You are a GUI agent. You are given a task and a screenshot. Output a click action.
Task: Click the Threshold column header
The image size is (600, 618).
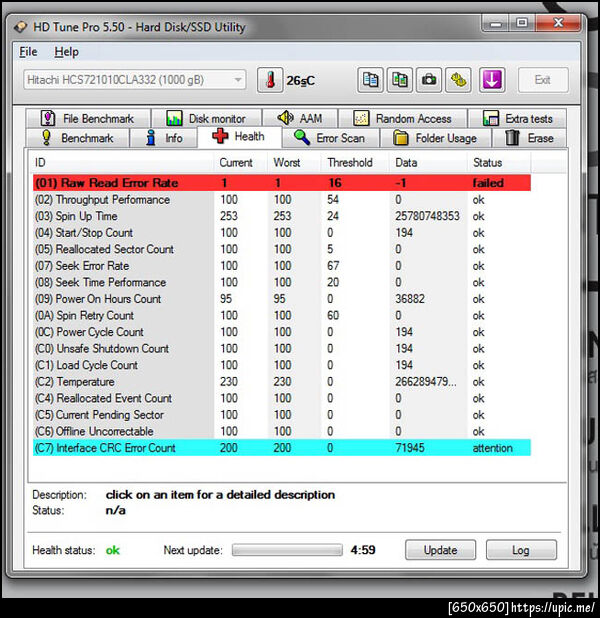355,163
